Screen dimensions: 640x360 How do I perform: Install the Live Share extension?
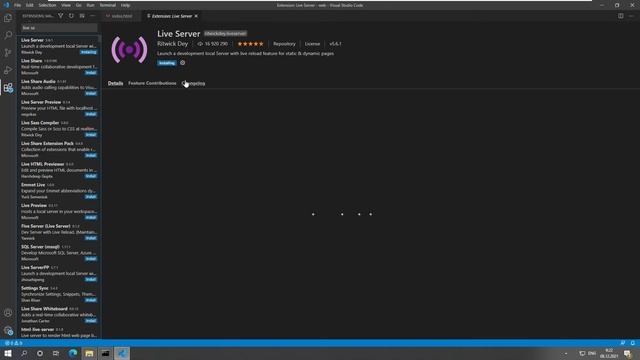(91, 73)
